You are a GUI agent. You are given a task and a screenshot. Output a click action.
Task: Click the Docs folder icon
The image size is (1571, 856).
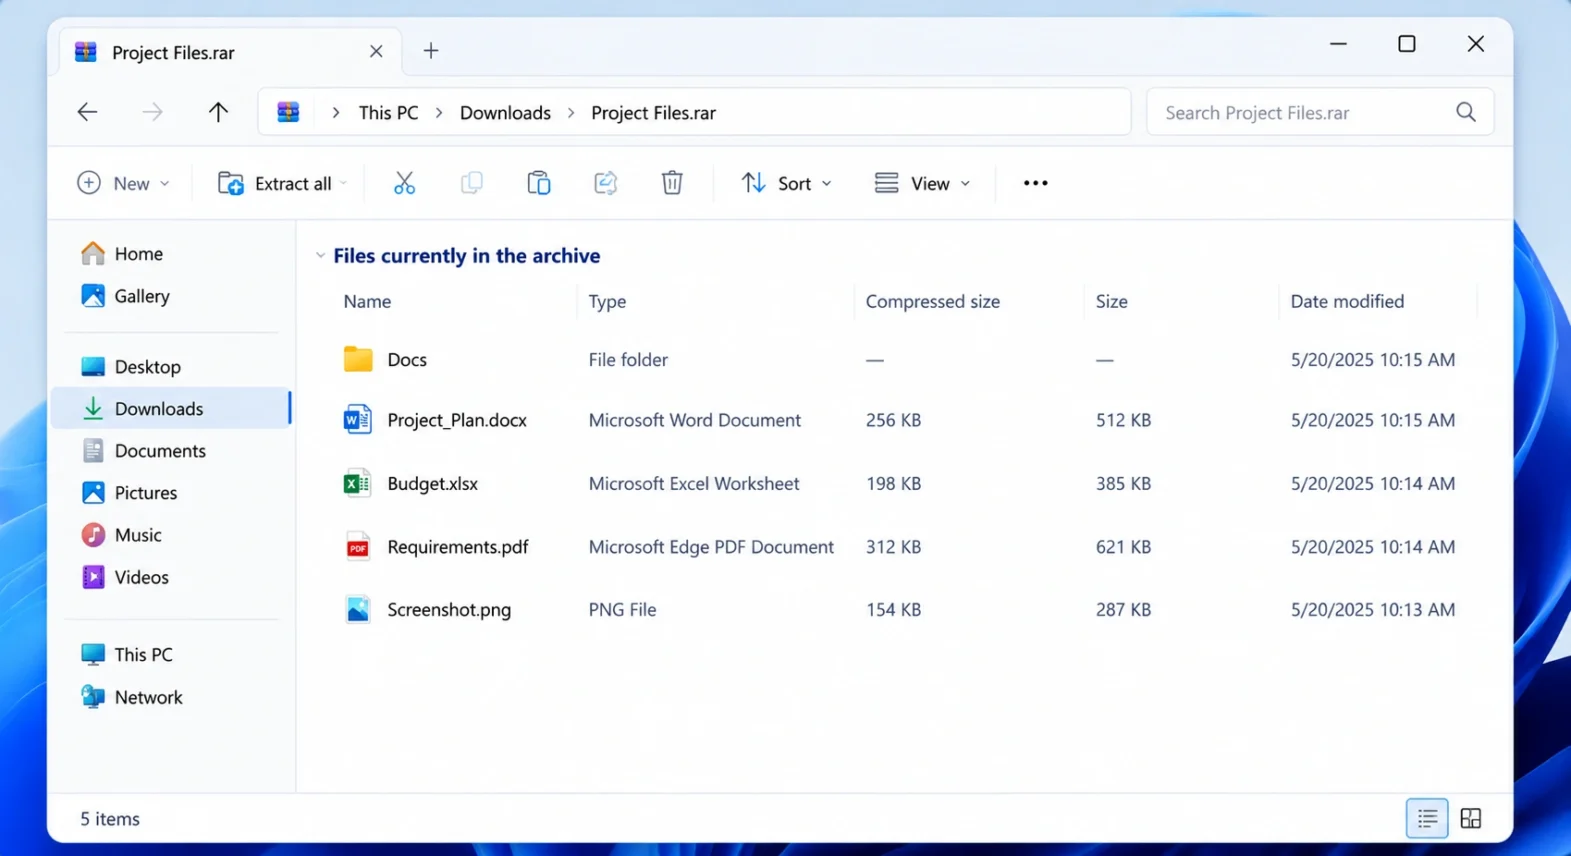(x=358, y=359)
